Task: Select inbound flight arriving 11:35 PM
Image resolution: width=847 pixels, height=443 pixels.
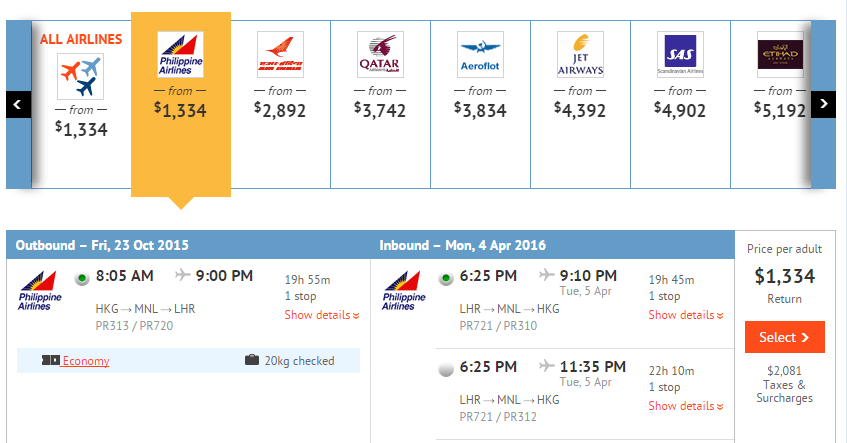Action: pos(446,369)
